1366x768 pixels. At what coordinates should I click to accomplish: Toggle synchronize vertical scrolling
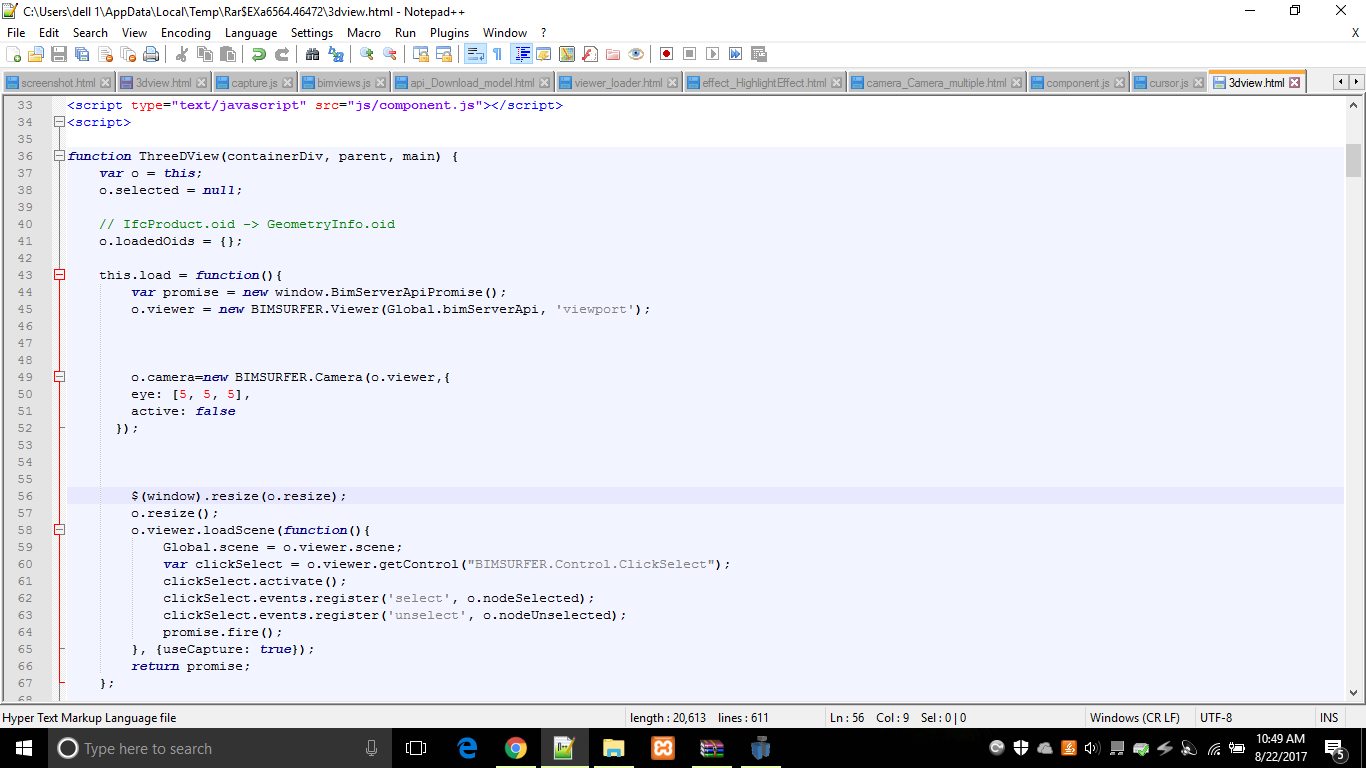(420, 53)
